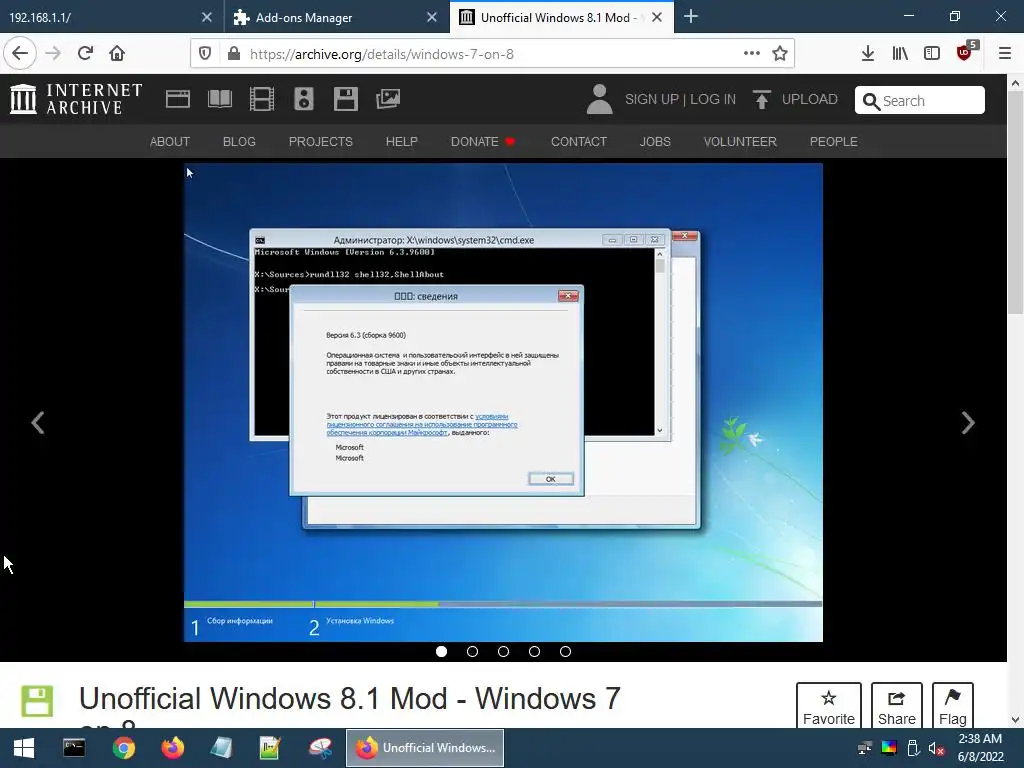Select third carousel dot
Viewport: 1024px width, 768px height.
[x=504, y=651]
